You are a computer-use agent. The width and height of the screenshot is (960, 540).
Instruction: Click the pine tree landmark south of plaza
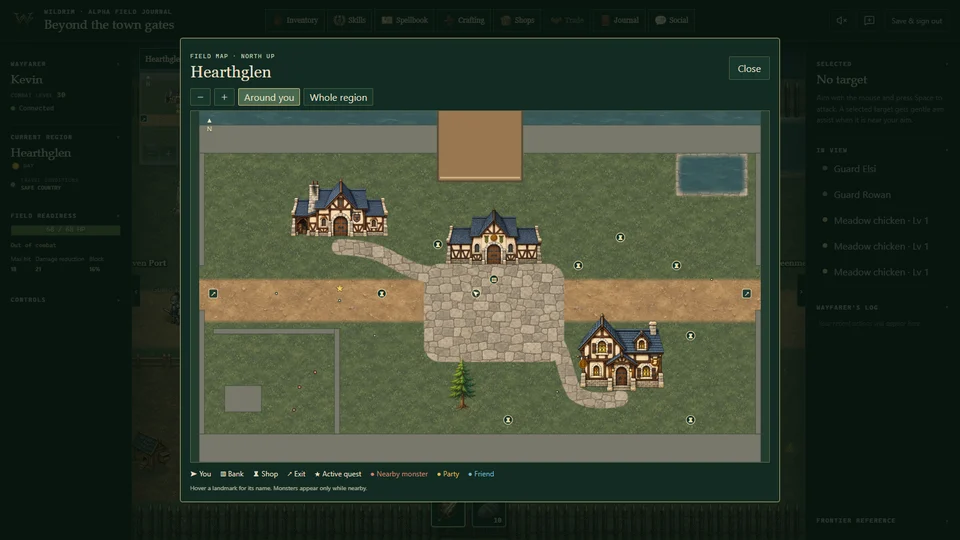point(462,384)
